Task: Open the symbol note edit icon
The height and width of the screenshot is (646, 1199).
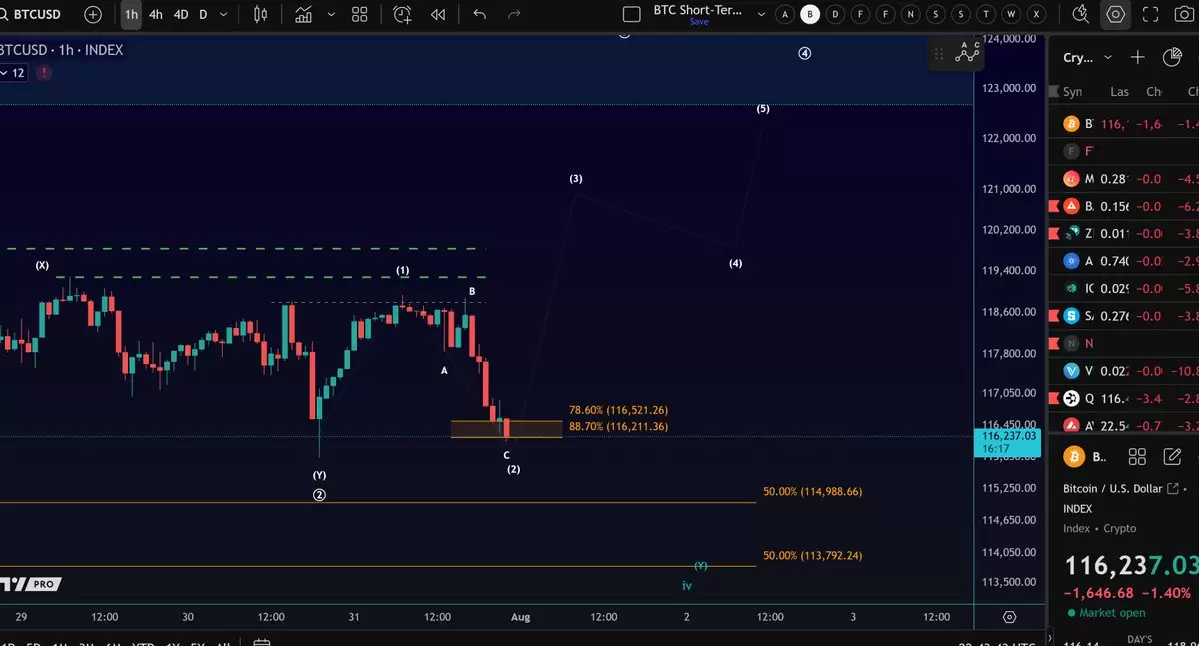Action: 1172,456
